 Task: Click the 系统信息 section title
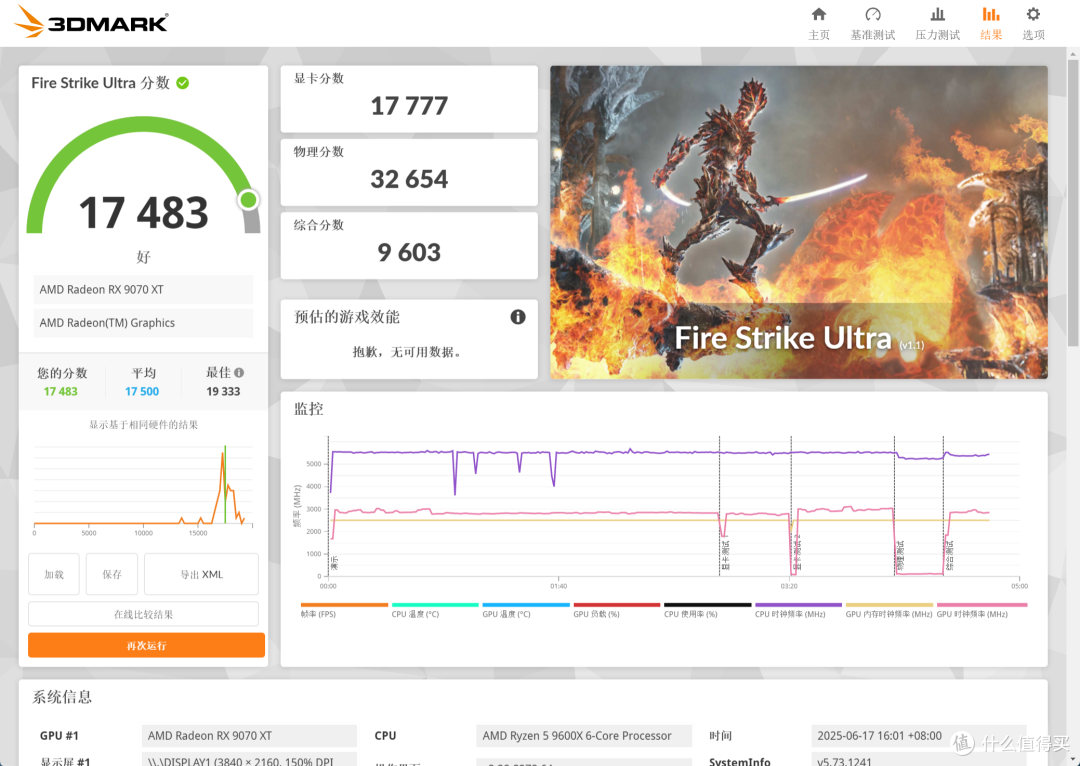(x=62, y=696)
